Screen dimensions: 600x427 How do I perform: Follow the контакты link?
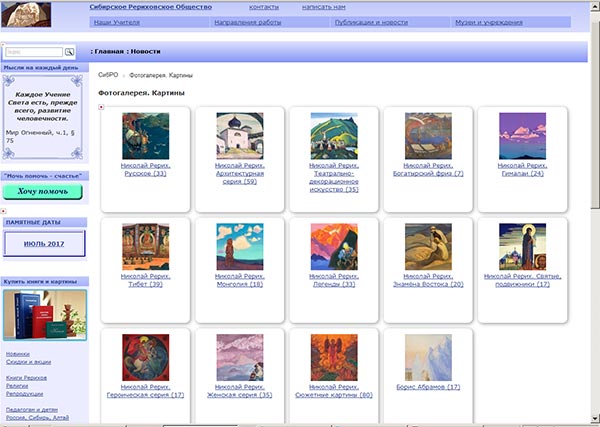pyautogui.click(x=264, y=6)
